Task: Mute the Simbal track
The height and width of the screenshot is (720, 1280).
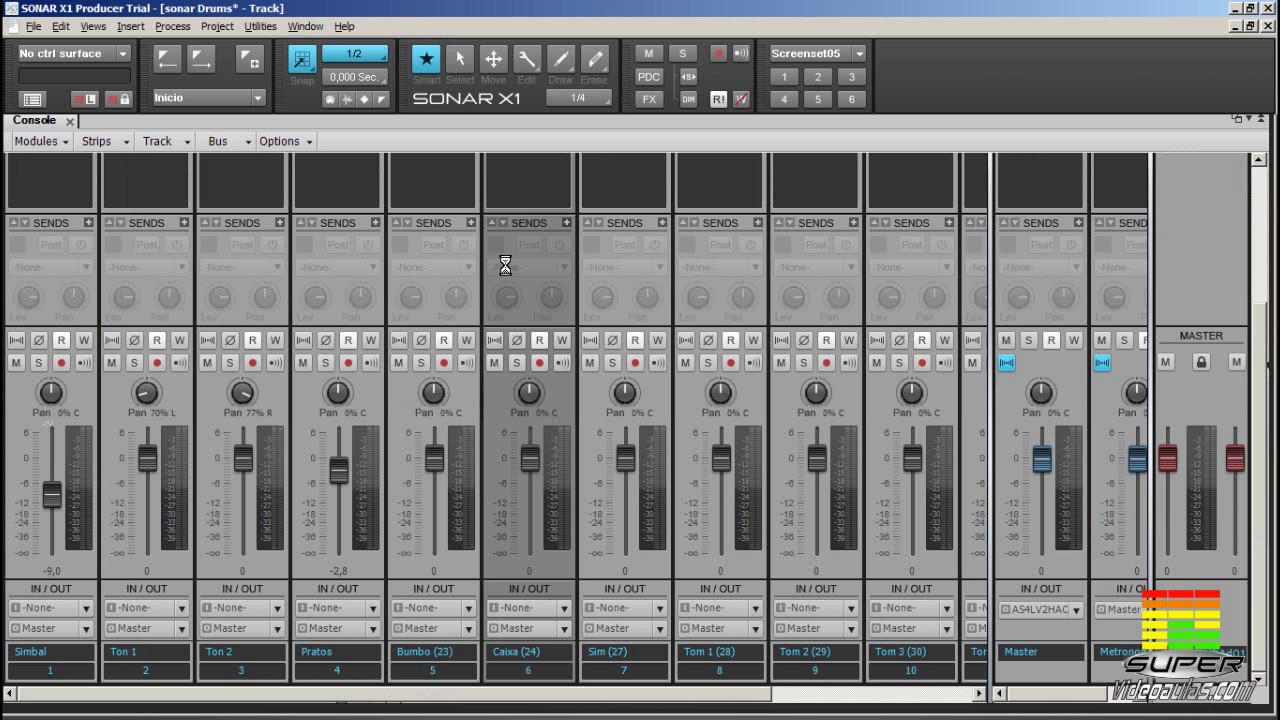Action: point(16,362)
